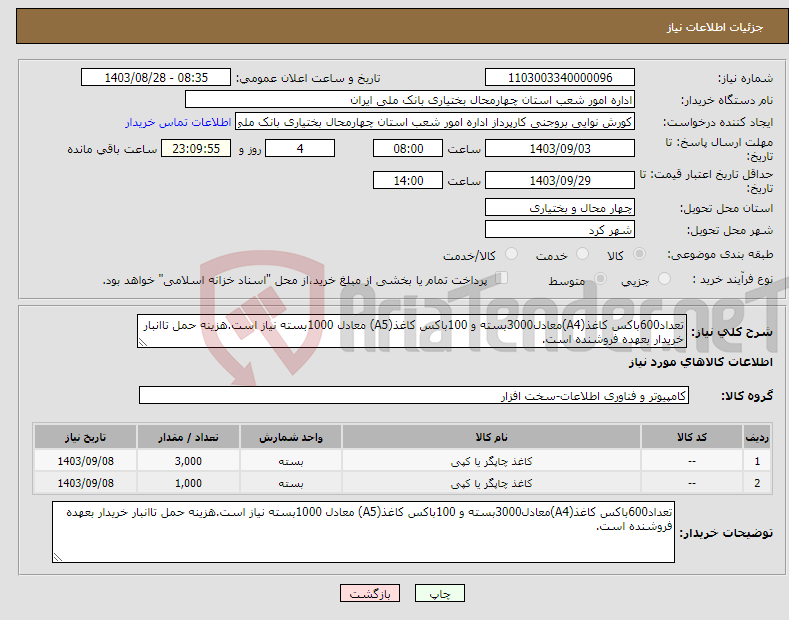Click the delivery province field چهار محال و بختیاری

click(x=560, y=207)
